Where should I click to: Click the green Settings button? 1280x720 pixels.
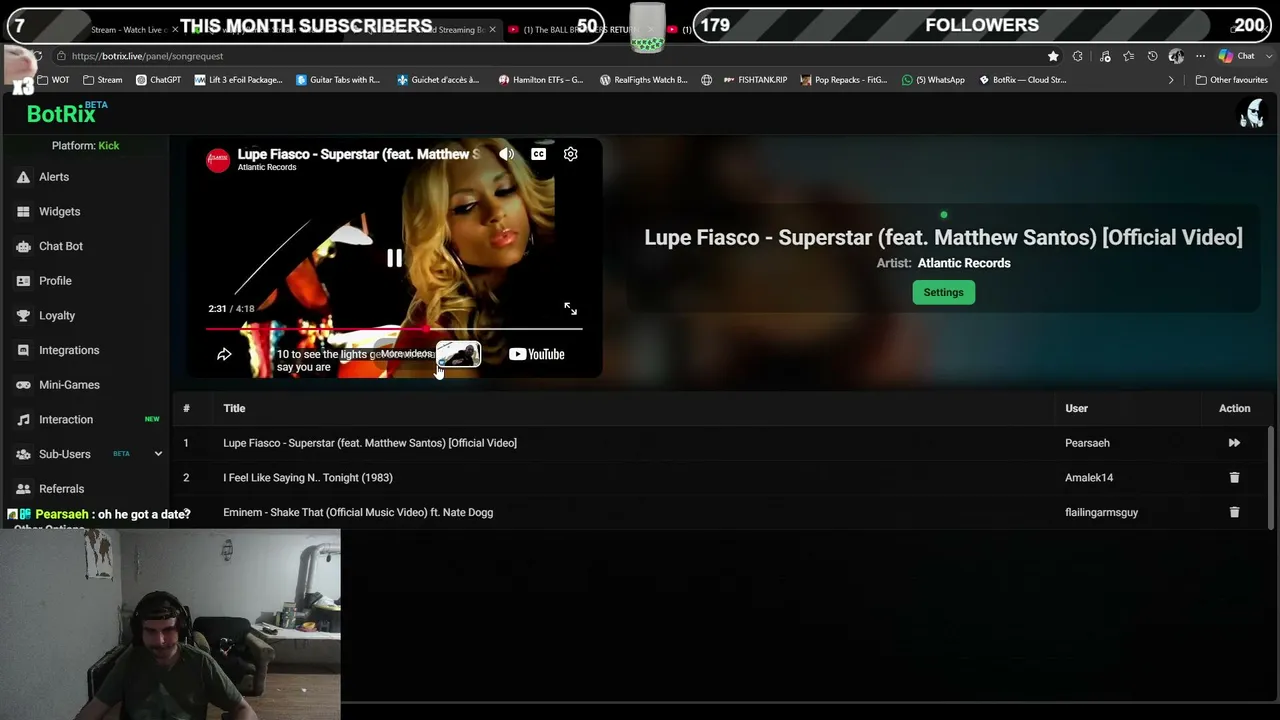pyautogui.click(x=943, y=292)
